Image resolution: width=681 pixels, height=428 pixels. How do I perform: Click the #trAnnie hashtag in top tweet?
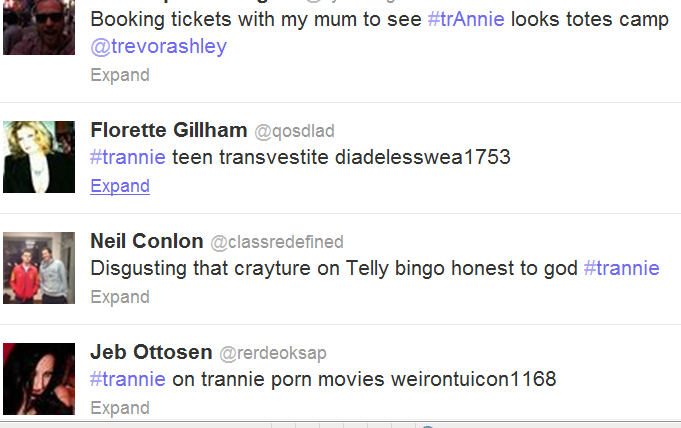pos(468,20)
